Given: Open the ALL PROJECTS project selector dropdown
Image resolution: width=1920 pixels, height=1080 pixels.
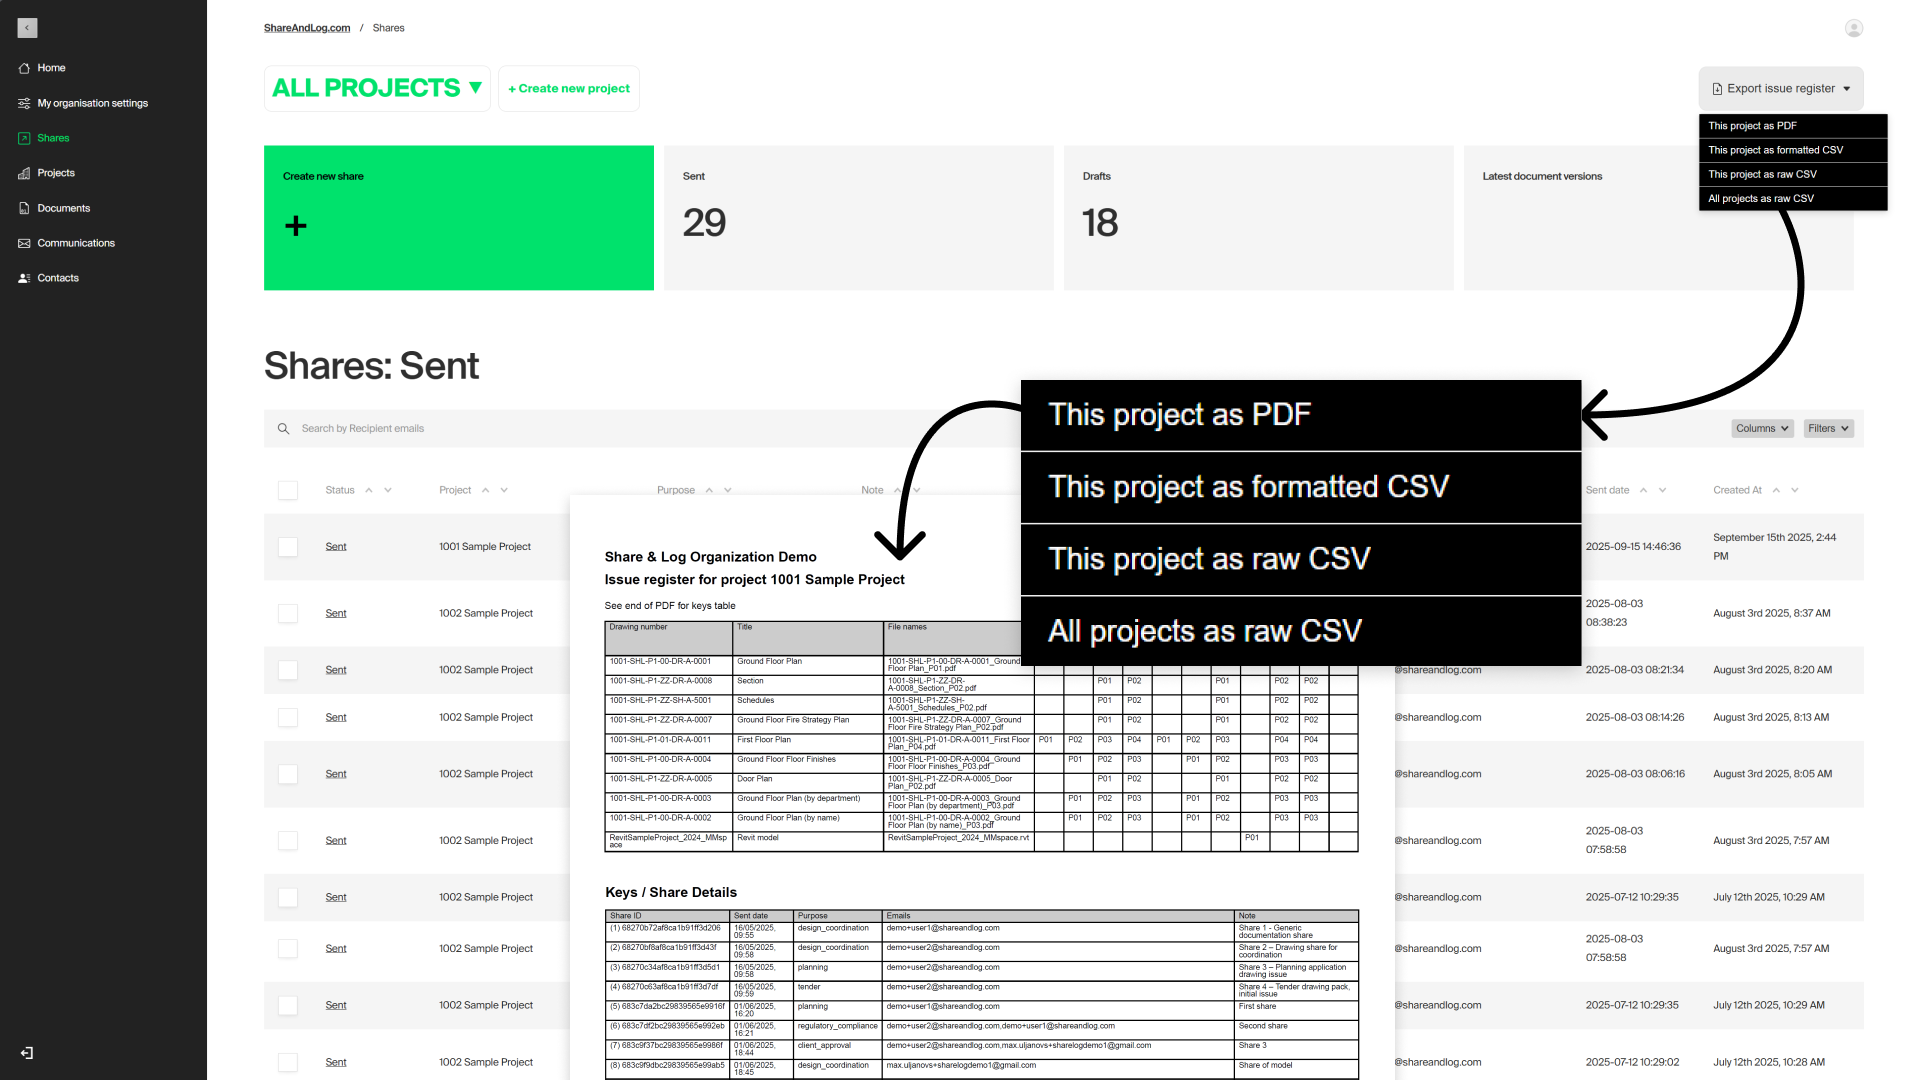Looking at the screenshot, I should pos(377,88).
